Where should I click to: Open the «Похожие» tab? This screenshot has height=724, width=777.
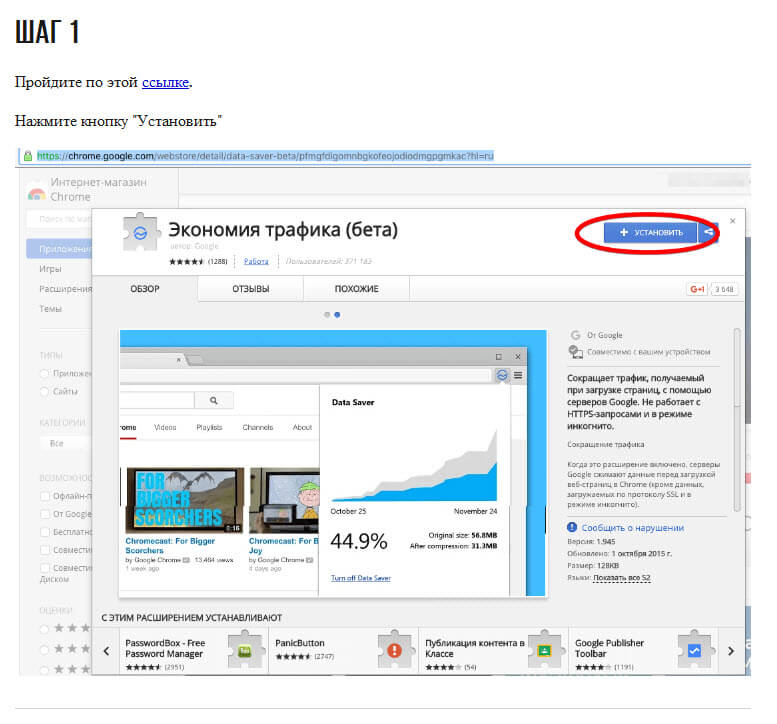[x=357, y=289]
